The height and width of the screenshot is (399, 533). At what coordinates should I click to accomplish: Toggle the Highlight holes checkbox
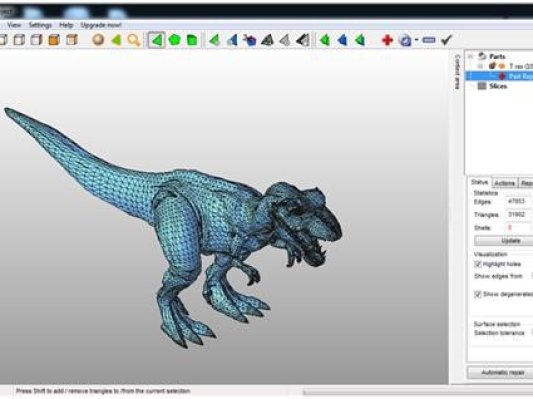point(478,264)
